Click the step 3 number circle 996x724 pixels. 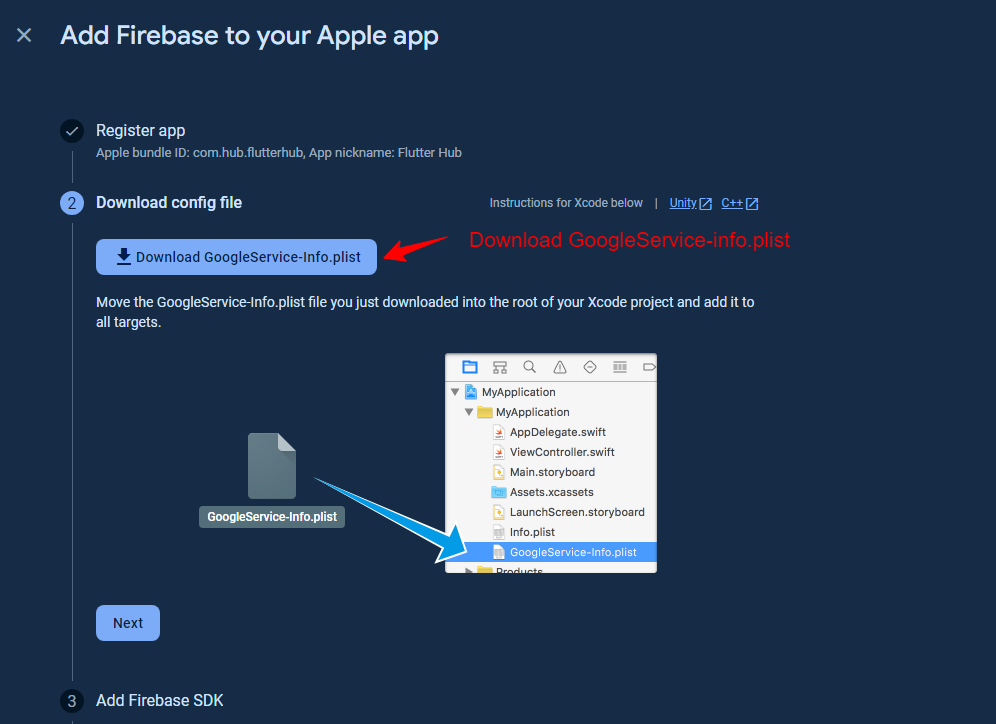[72, 701]
